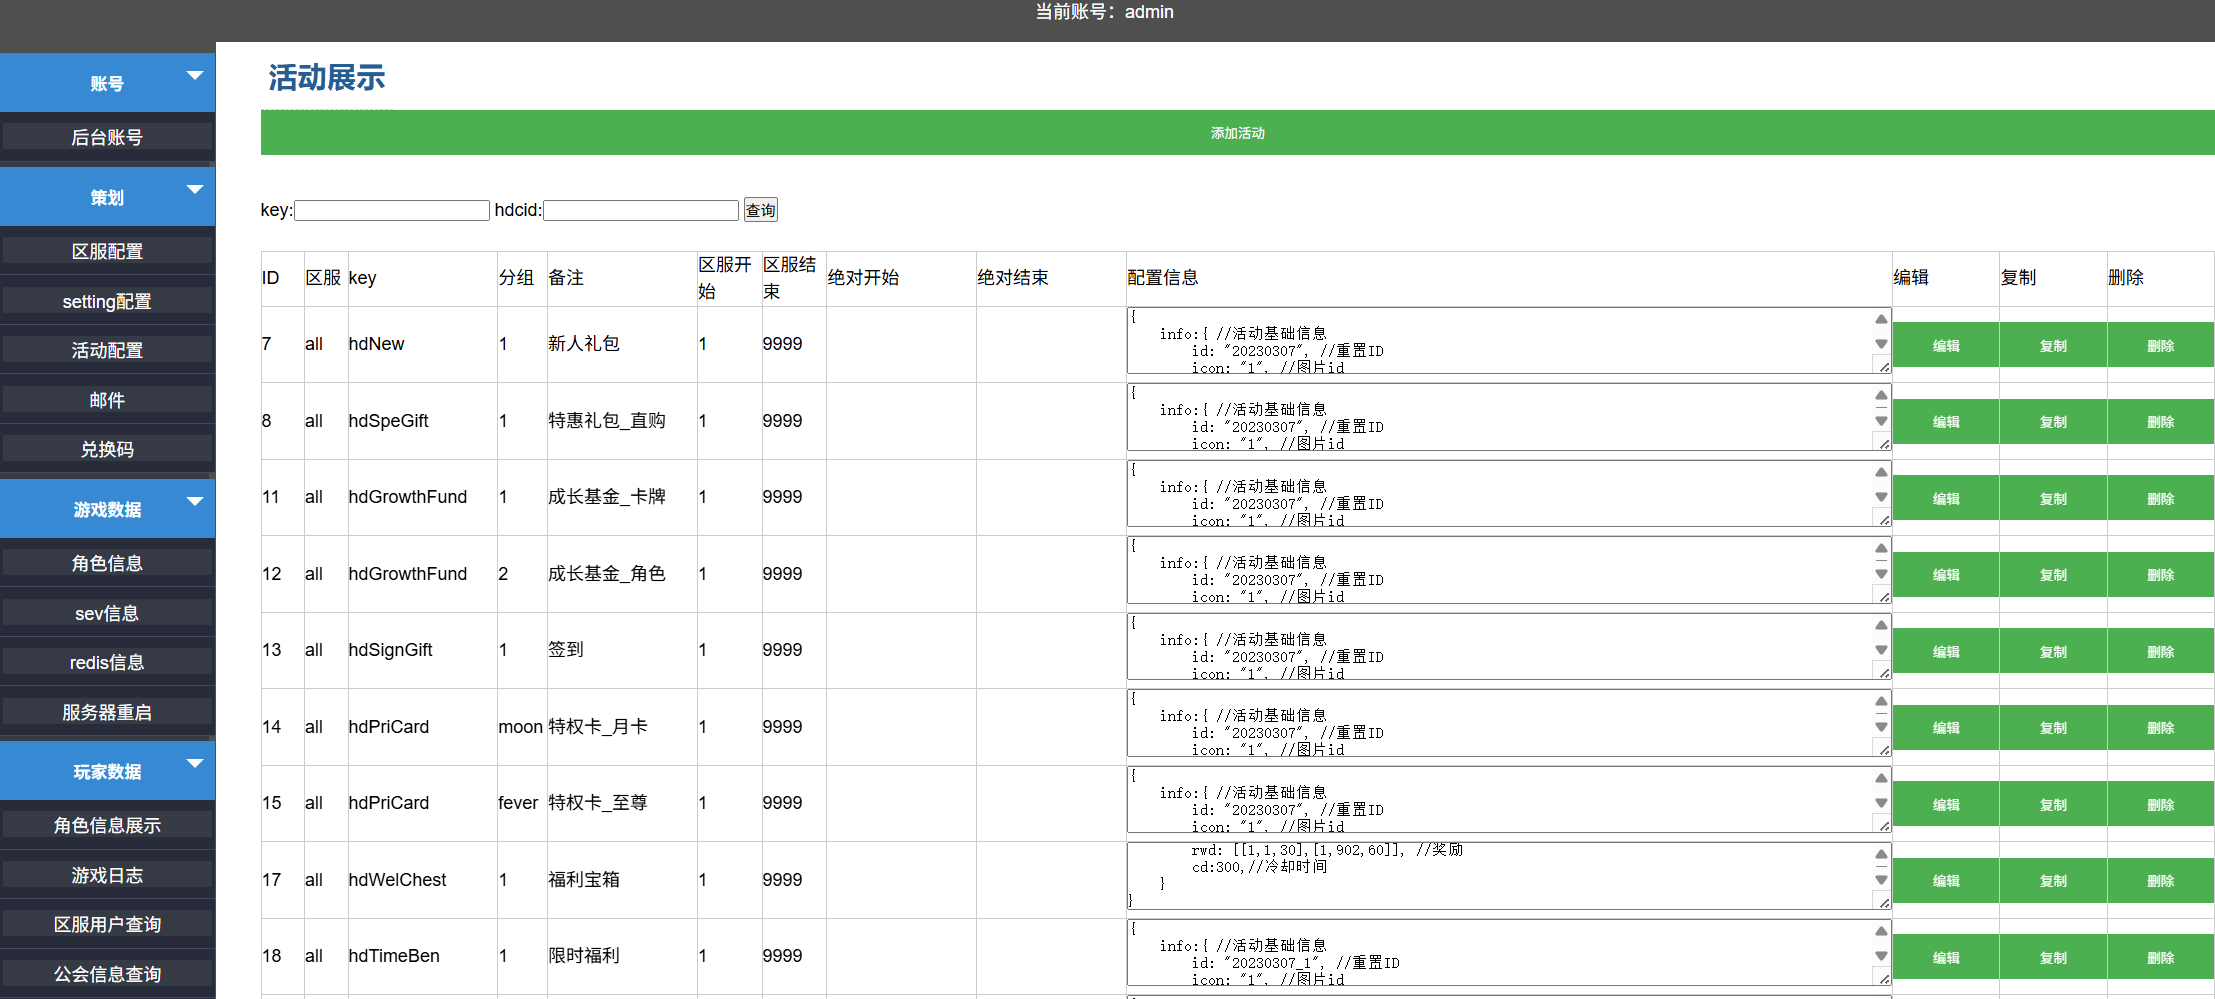
Task: Click the 查询 search button
Action: tap(760, 210)
